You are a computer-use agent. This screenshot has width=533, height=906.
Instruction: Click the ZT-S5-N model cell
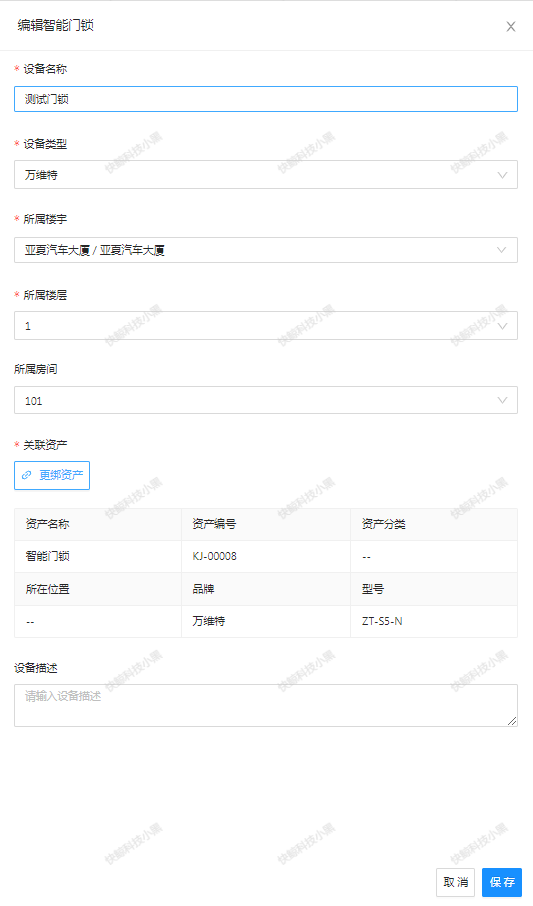tap(434, 621)
